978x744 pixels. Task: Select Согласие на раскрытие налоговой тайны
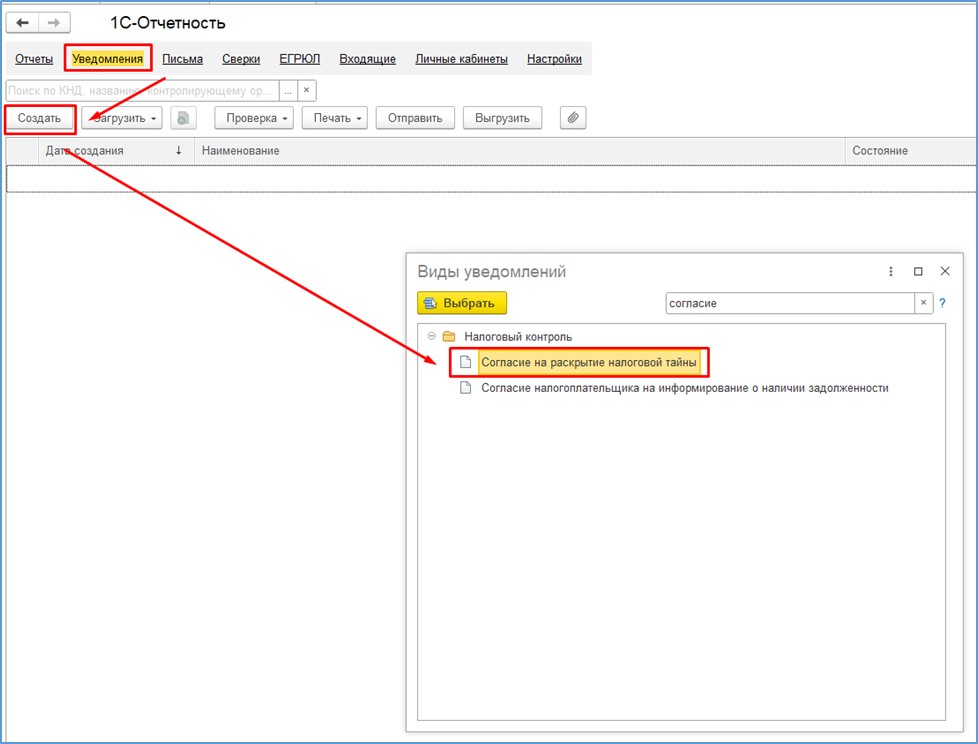589,362
